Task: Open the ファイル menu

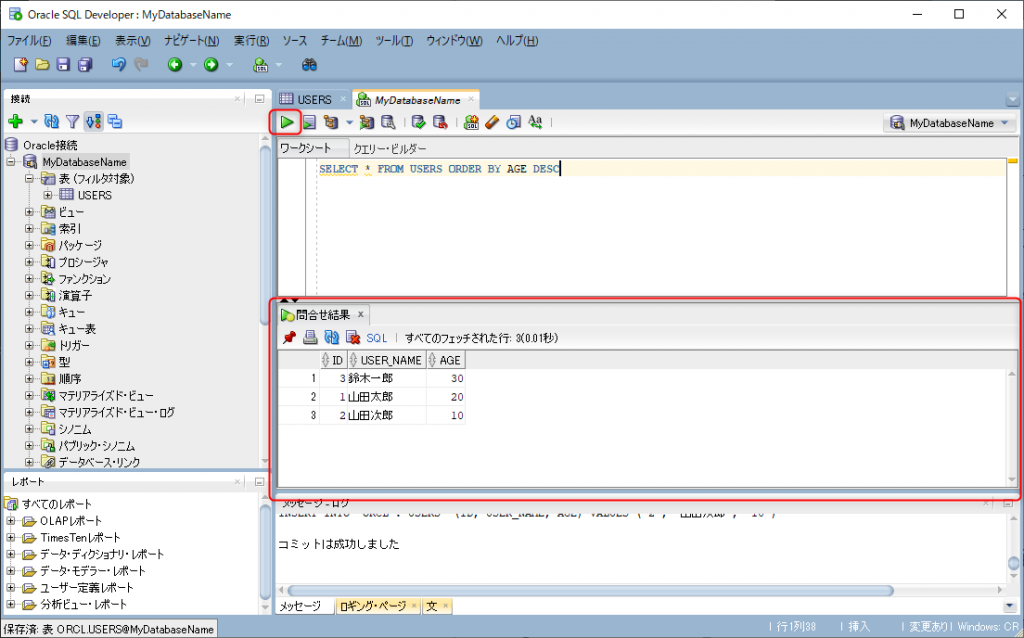Action: pyautogui.click(x=29, y=40)
